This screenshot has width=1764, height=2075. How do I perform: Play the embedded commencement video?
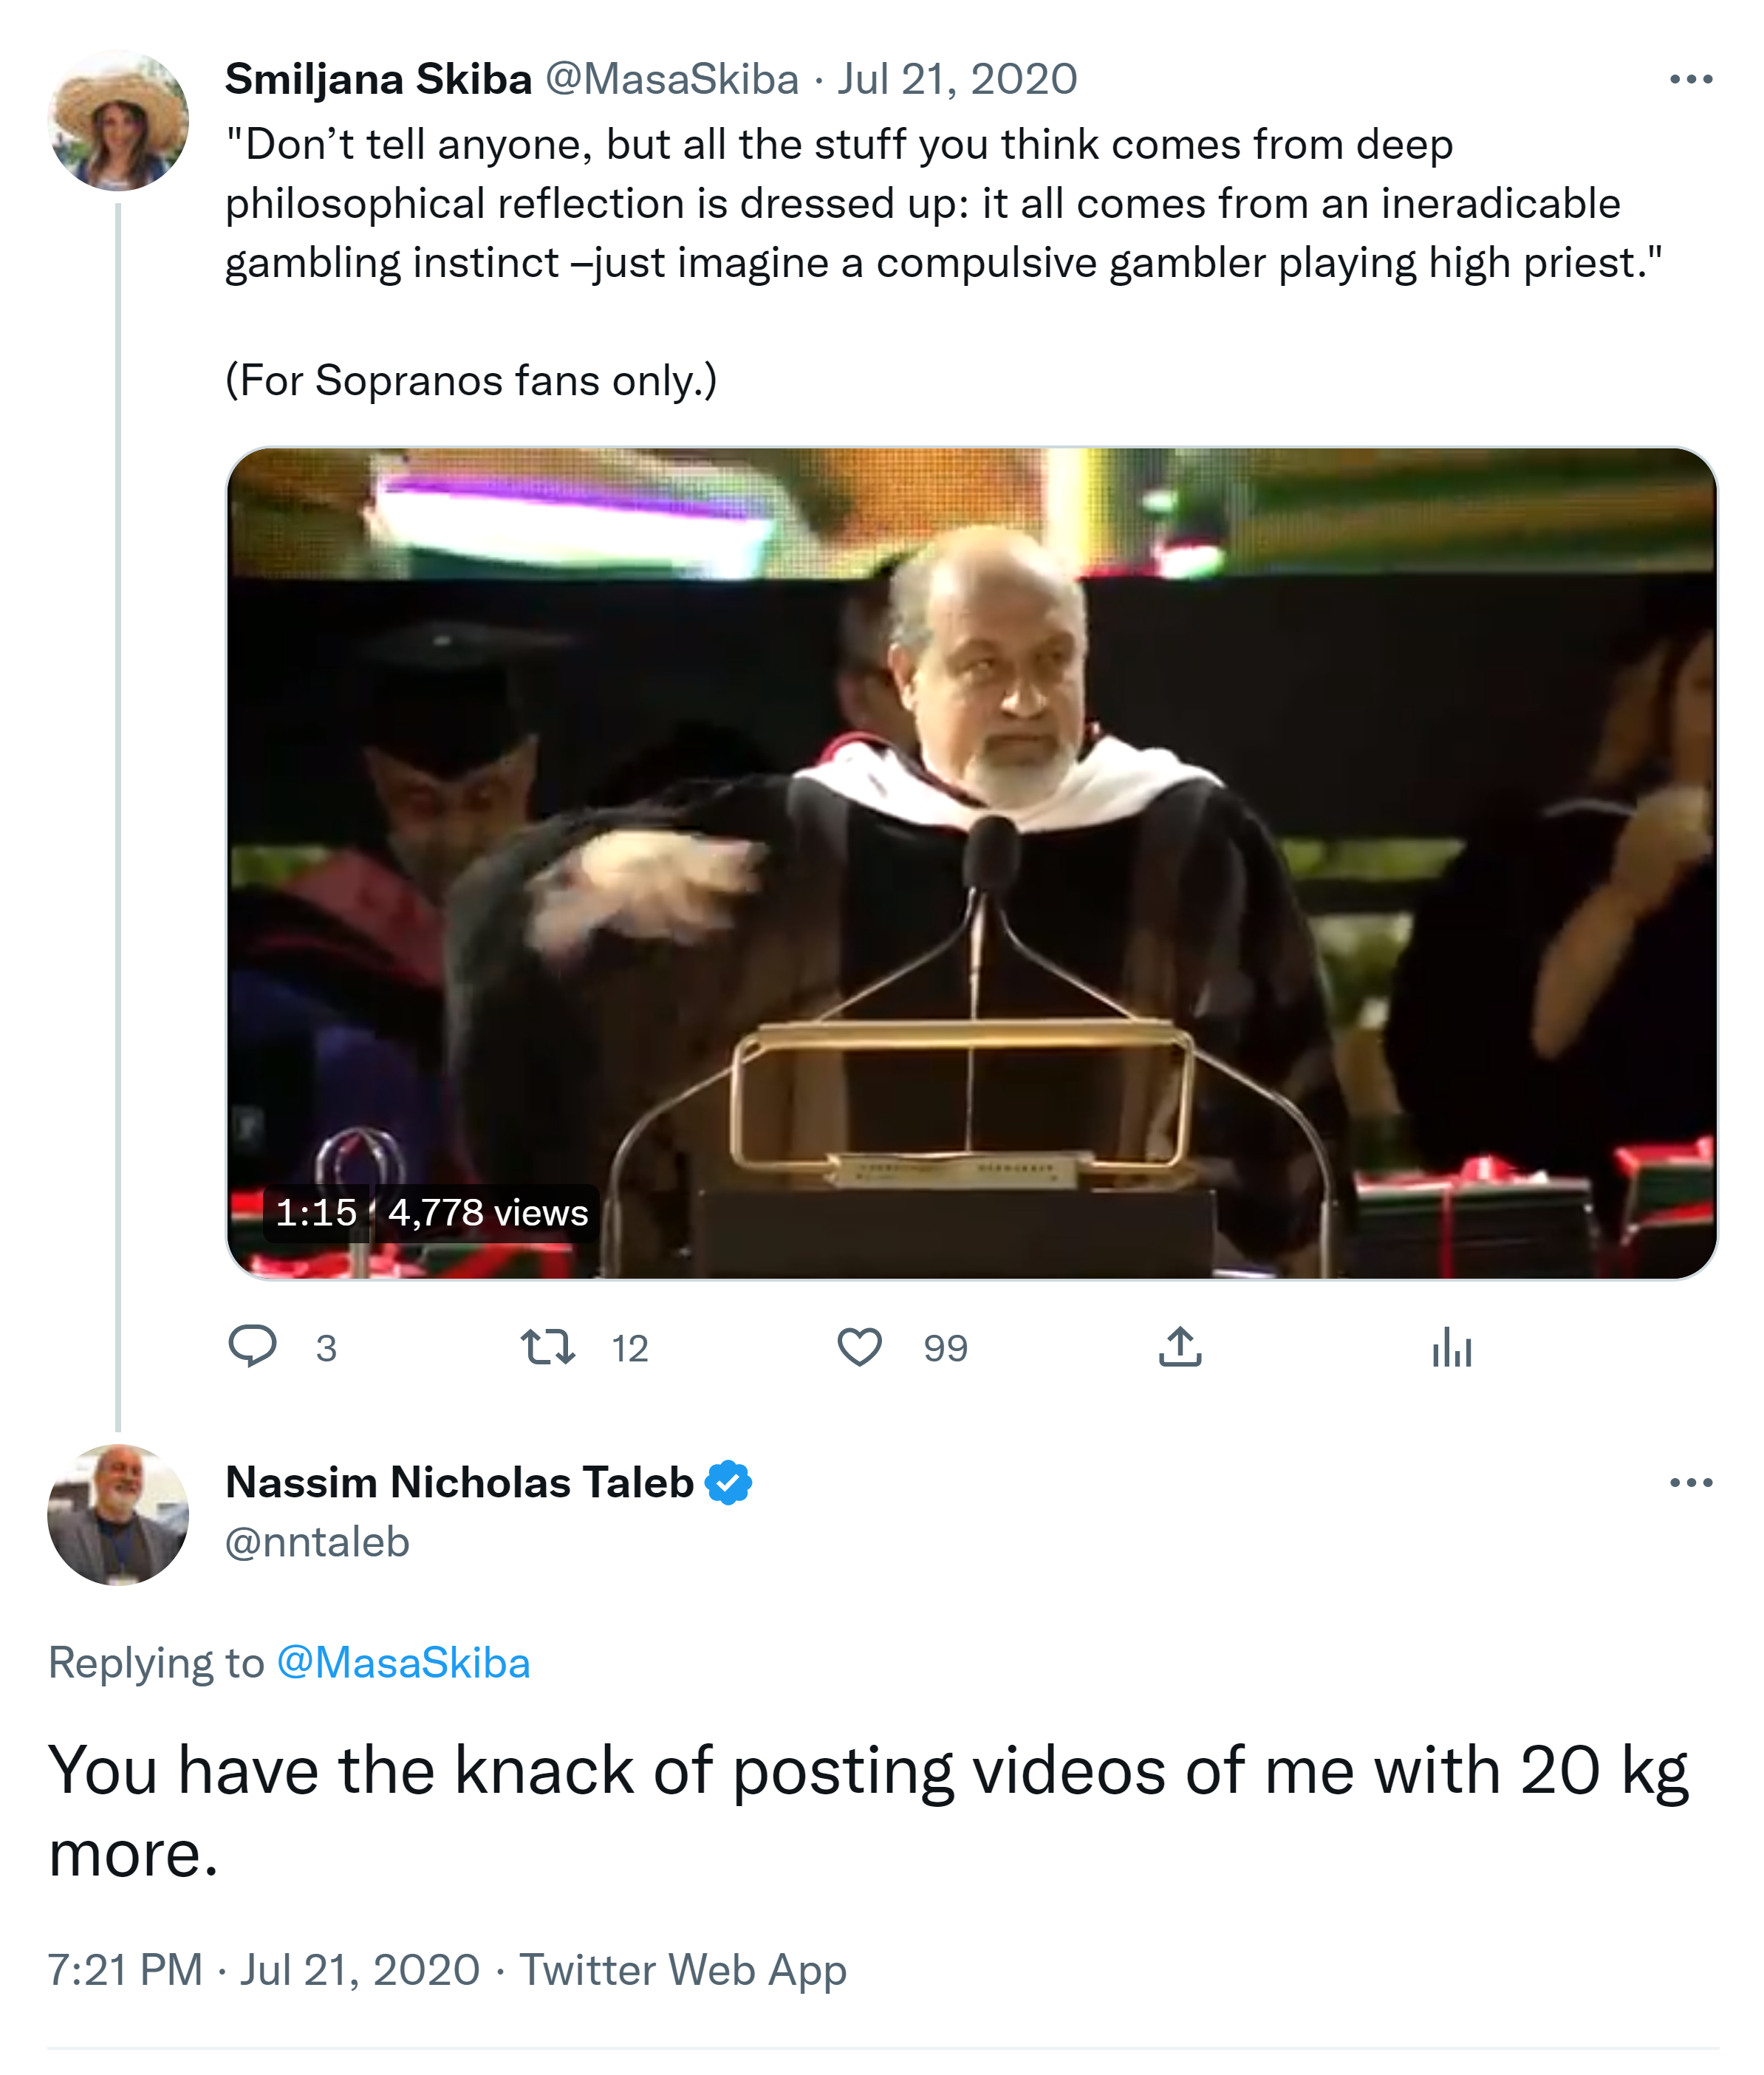coord(971,862)
